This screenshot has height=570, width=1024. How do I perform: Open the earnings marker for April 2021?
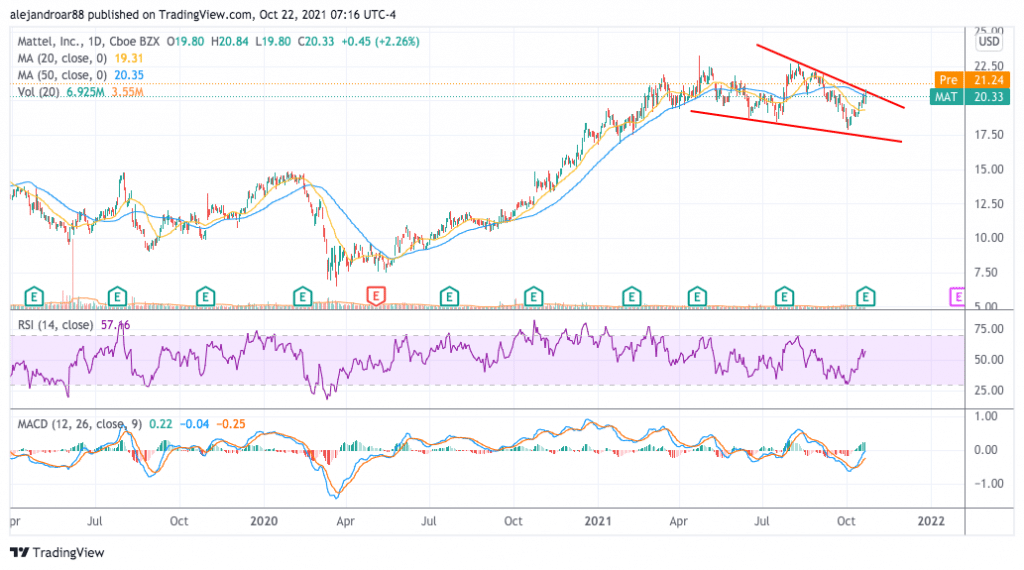[697, 296]
